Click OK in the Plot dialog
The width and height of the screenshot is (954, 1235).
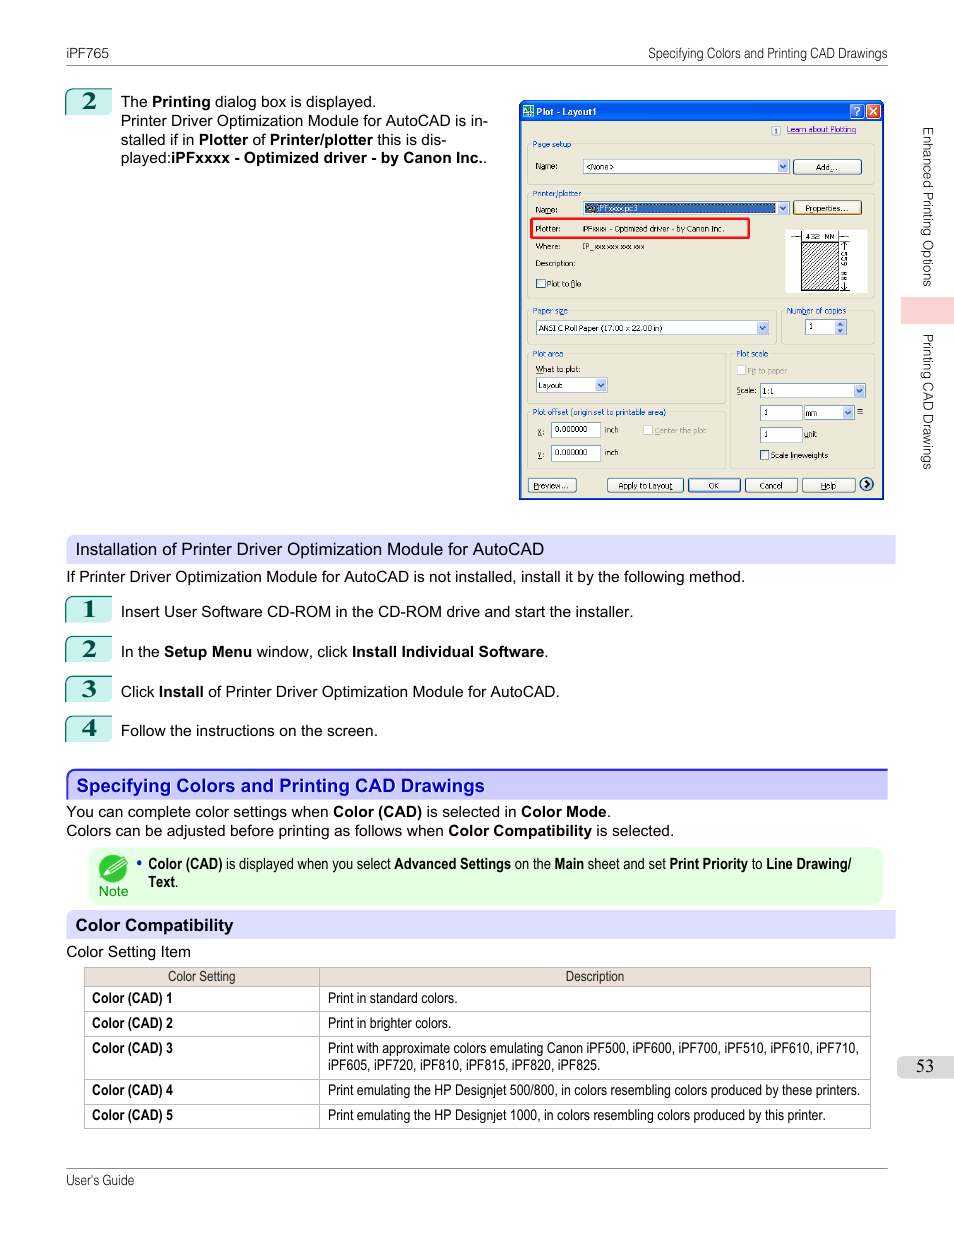coord(714,485)
